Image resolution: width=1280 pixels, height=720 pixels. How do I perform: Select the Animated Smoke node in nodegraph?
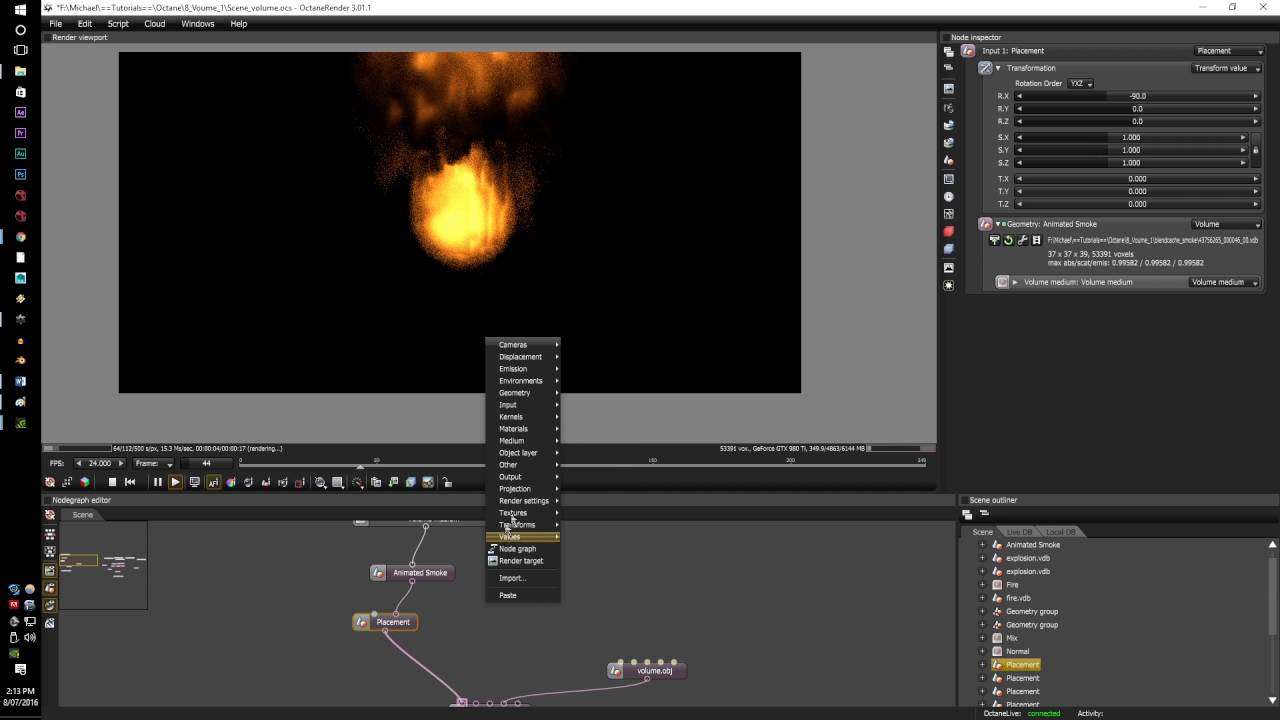pos(412,573)
